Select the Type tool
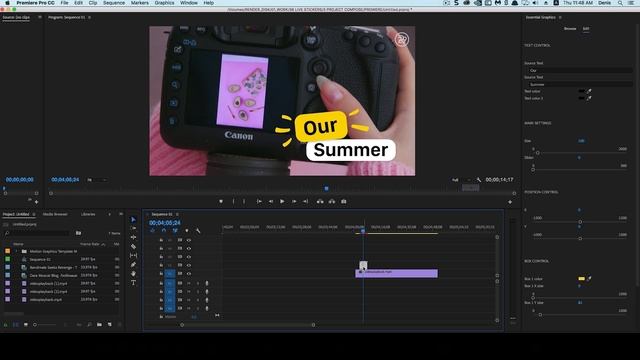Image resolution: width=640 pixels, height=360 pixels. pos(133,282)
